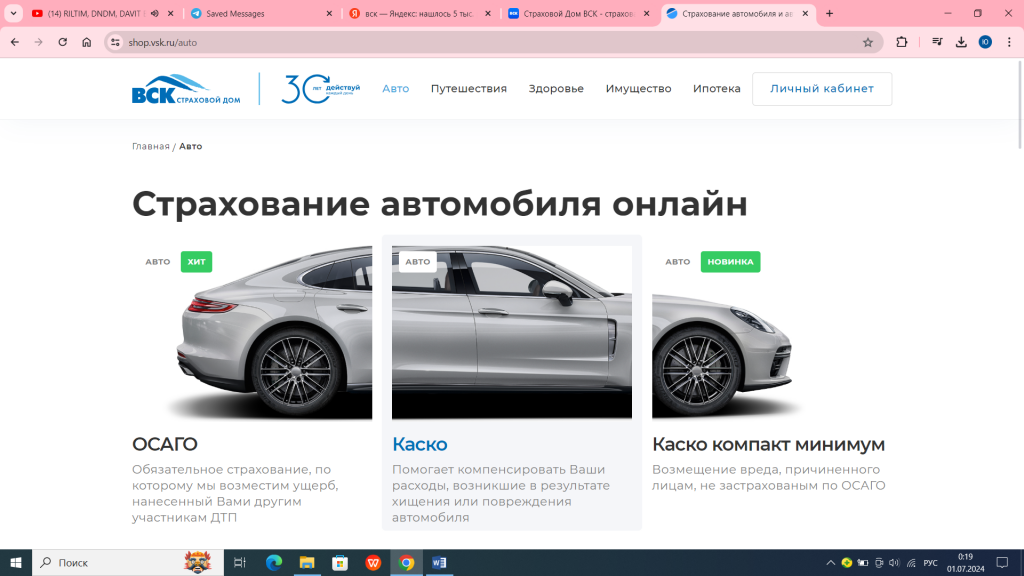Open Microsoft Word from taskbar

pos(440,562)
